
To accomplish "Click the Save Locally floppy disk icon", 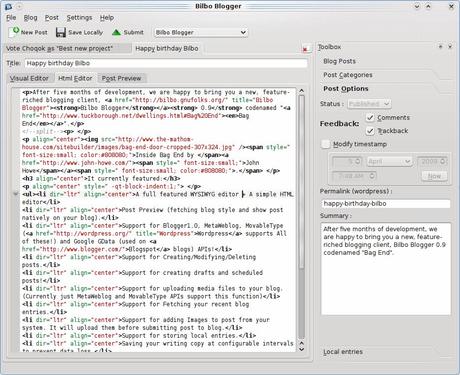I will (x=61, y=32).
